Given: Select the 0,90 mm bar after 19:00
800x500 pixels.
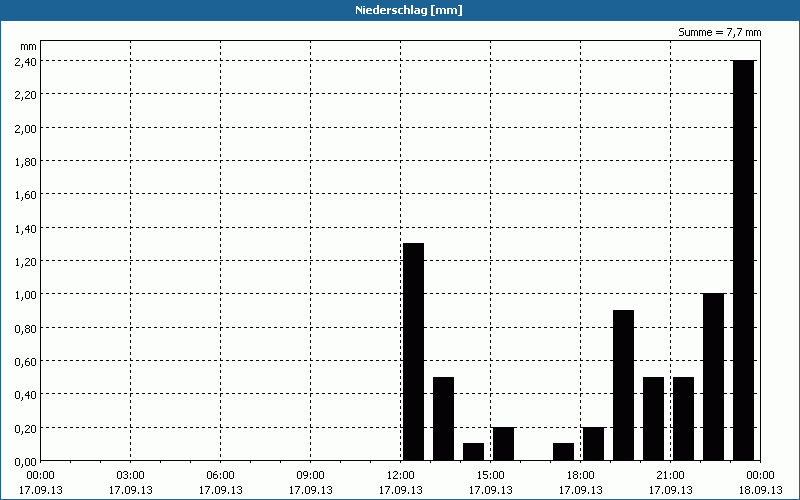Looking at the screenshot, I should [623, 385].
